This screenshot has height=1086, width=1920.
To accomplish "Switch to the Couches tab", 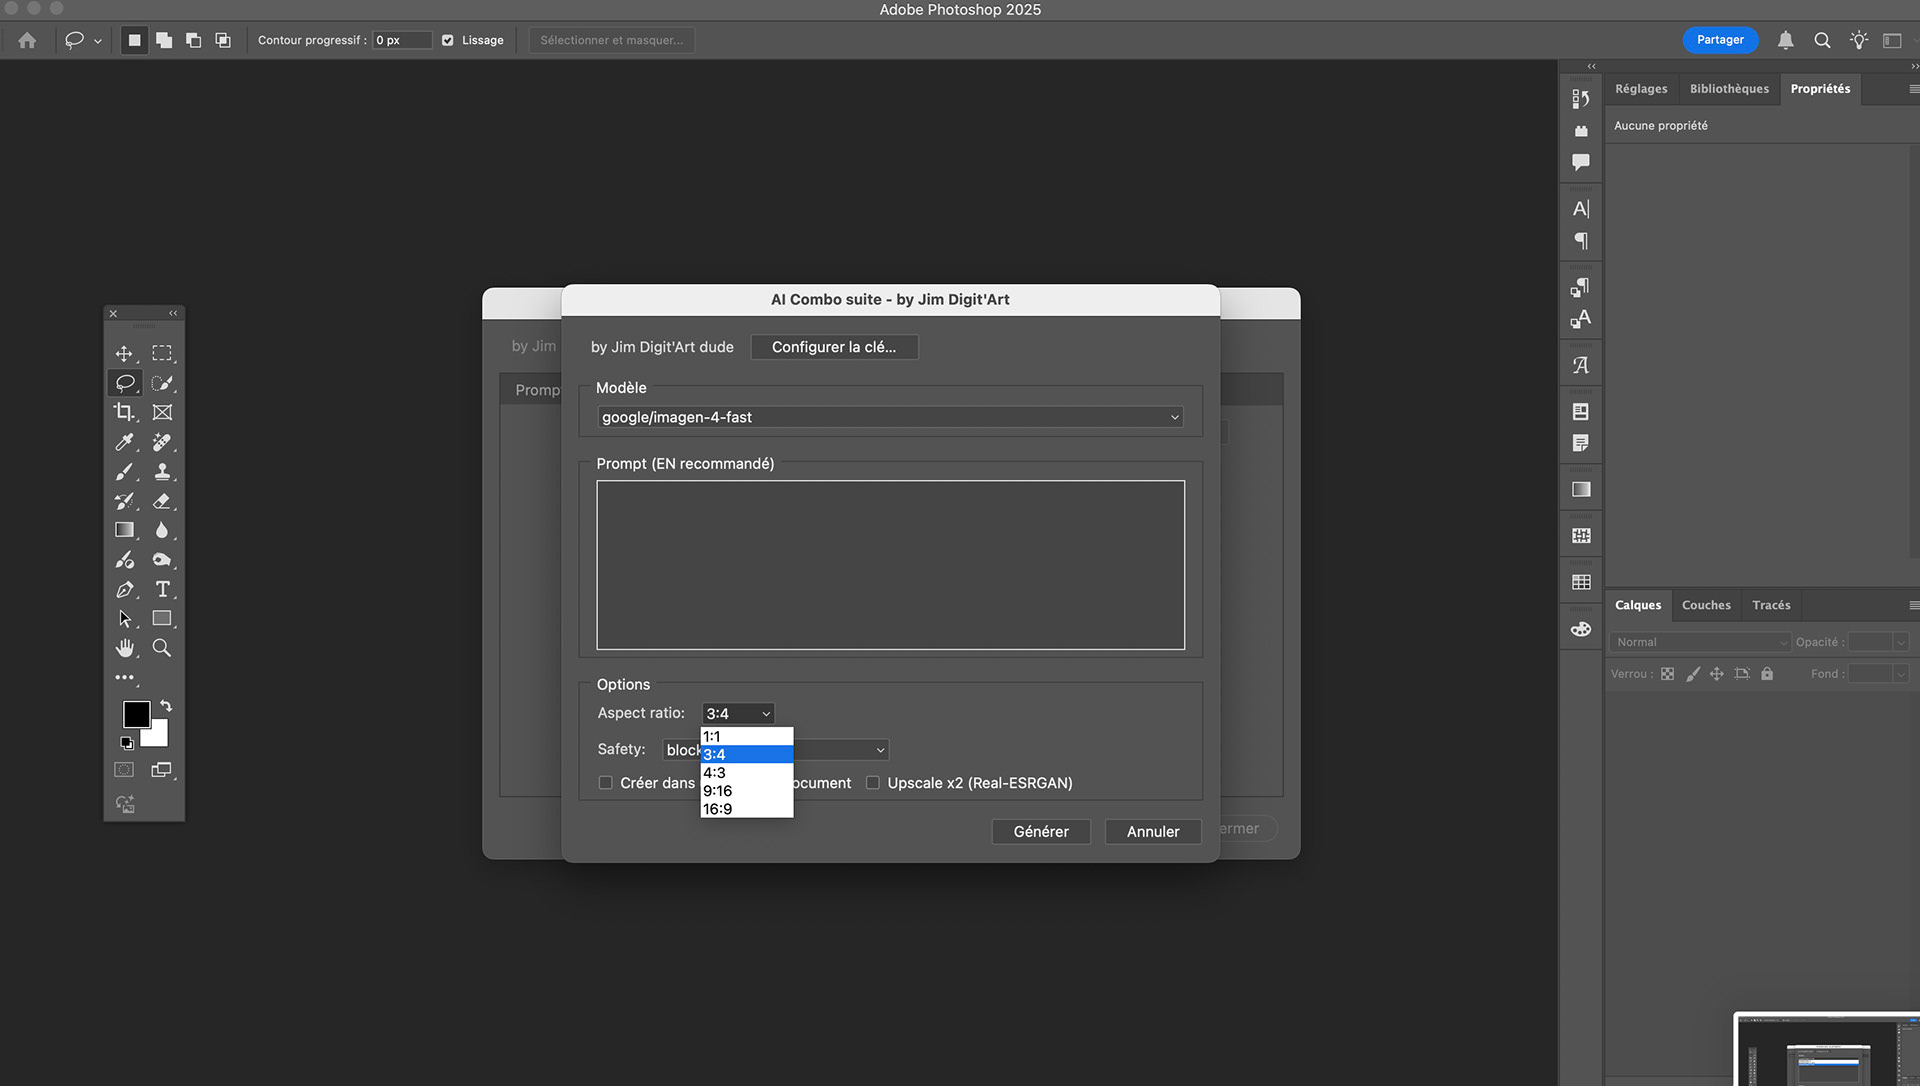I will pyautogui.click(x=1706, y=605).
